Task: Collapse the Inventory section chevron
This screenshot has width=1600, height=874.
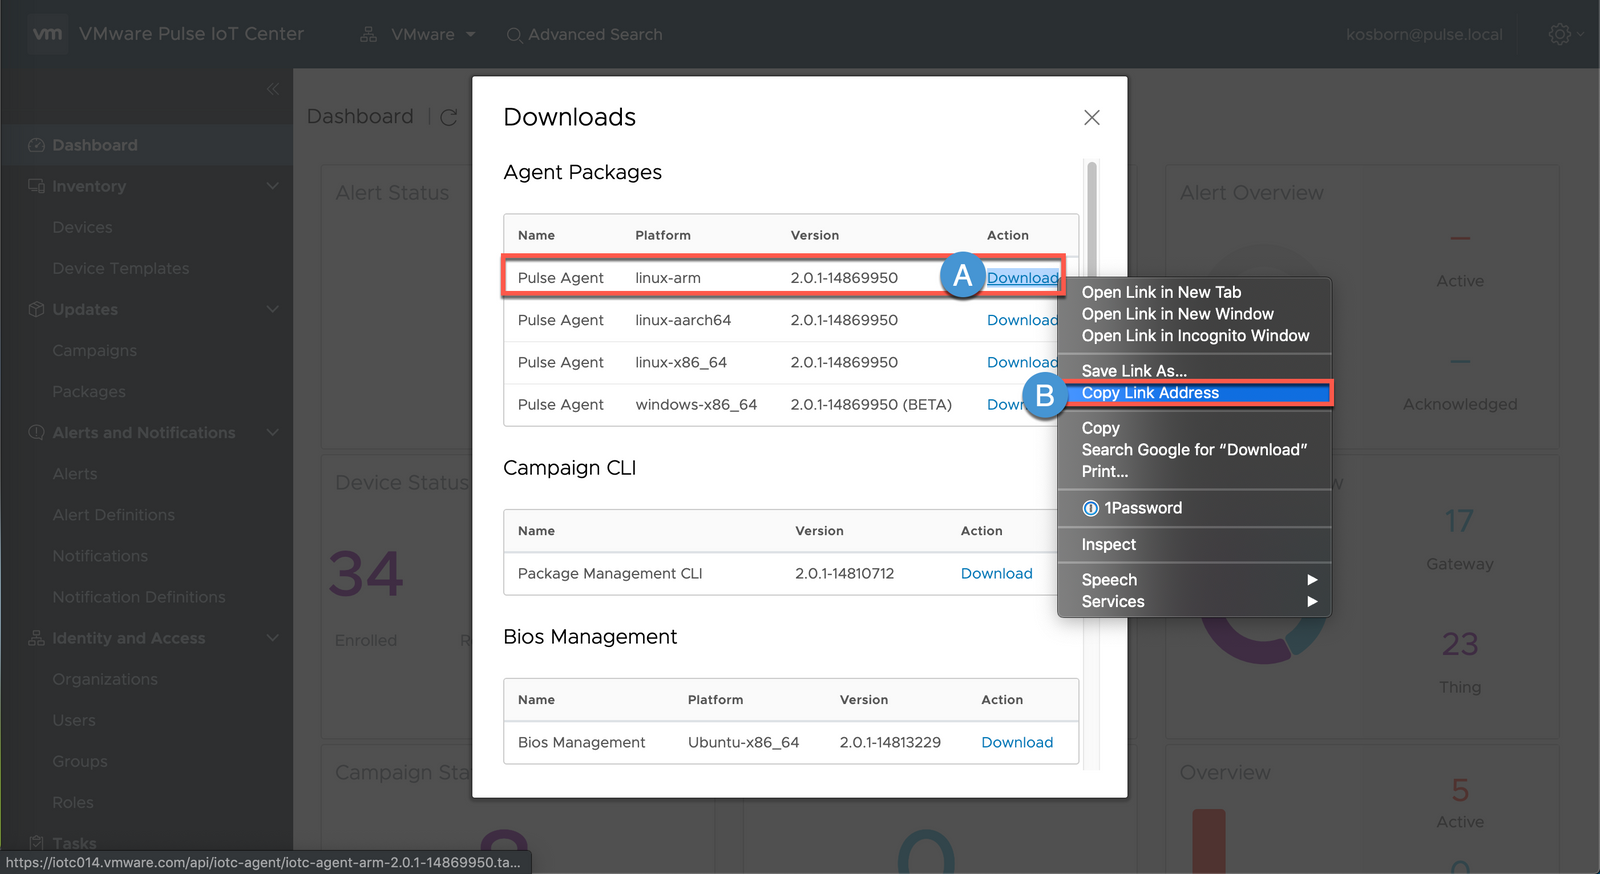Action: pyautogui.click(x=273, y=186)
